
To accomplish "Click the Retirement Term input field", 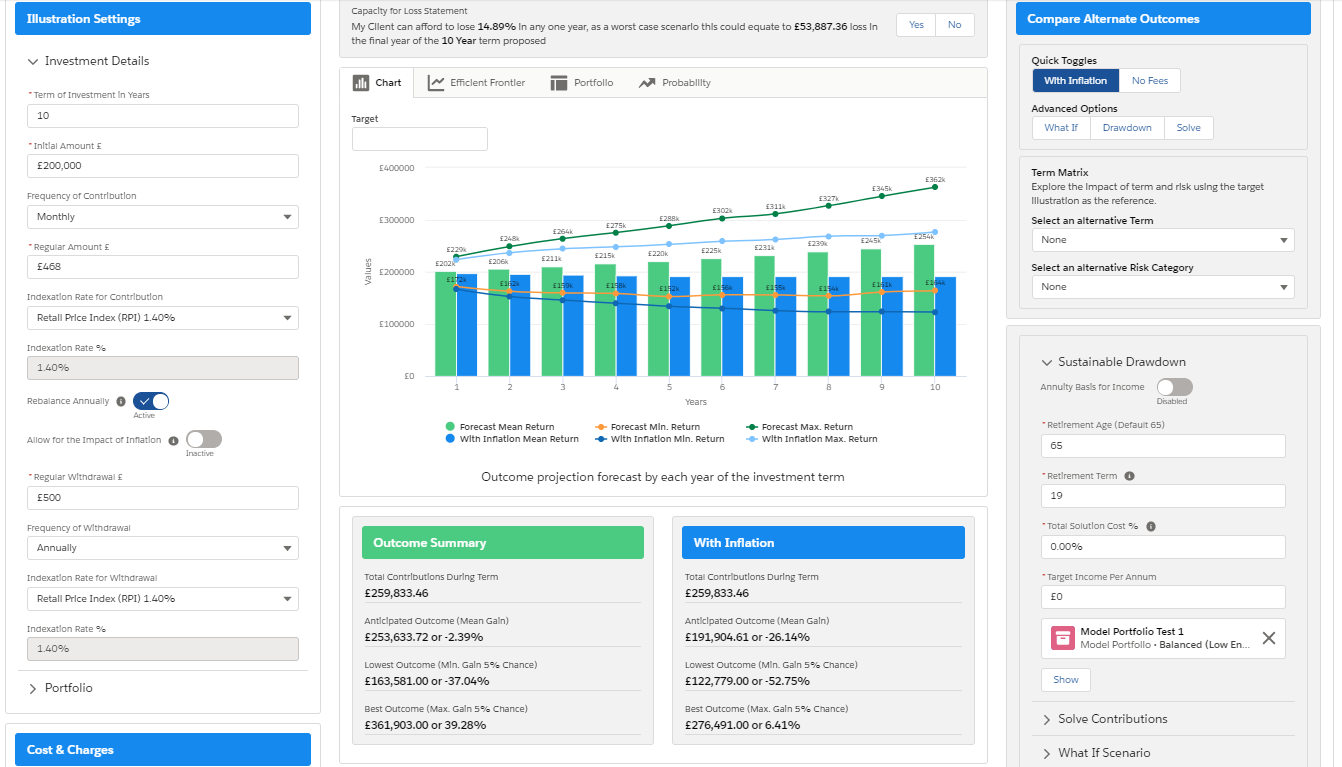I will coord(1163,496).
